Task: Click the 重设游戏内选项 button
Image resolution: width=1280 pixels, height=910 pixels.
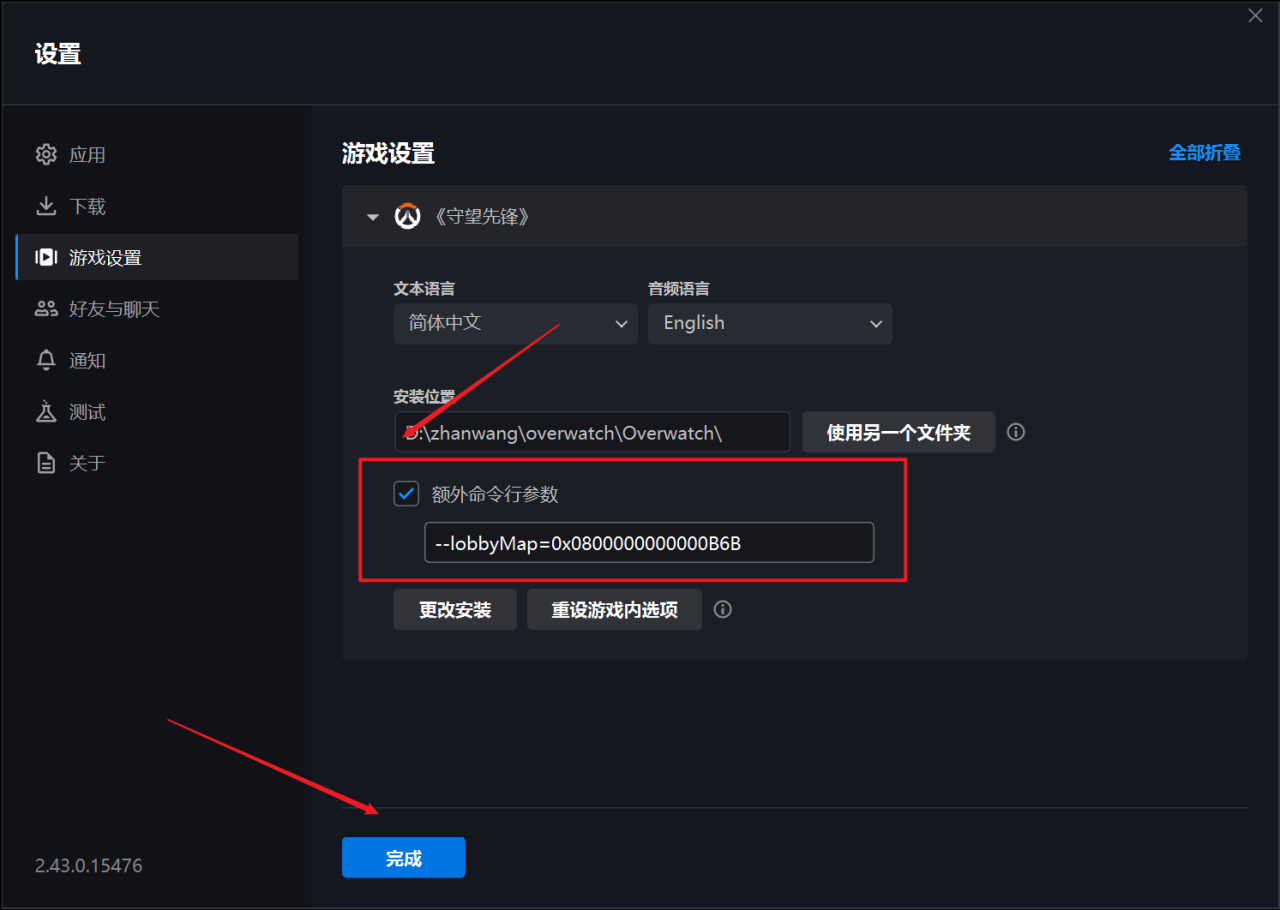Action: pos(615,609)
